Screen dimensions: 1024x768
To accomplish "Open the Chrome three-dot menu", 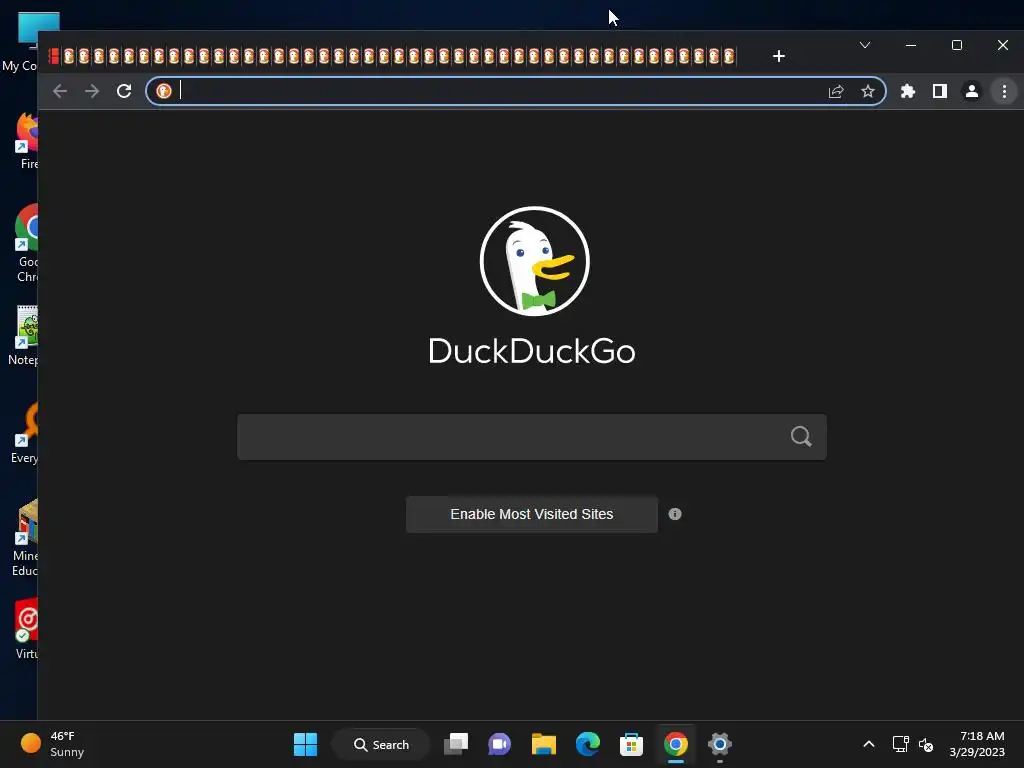I will click(1004, 91).
